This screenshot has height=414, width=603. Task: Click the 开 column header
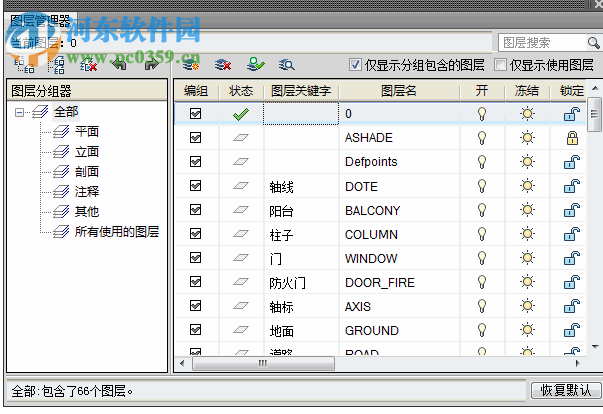(x=482, y=91)
